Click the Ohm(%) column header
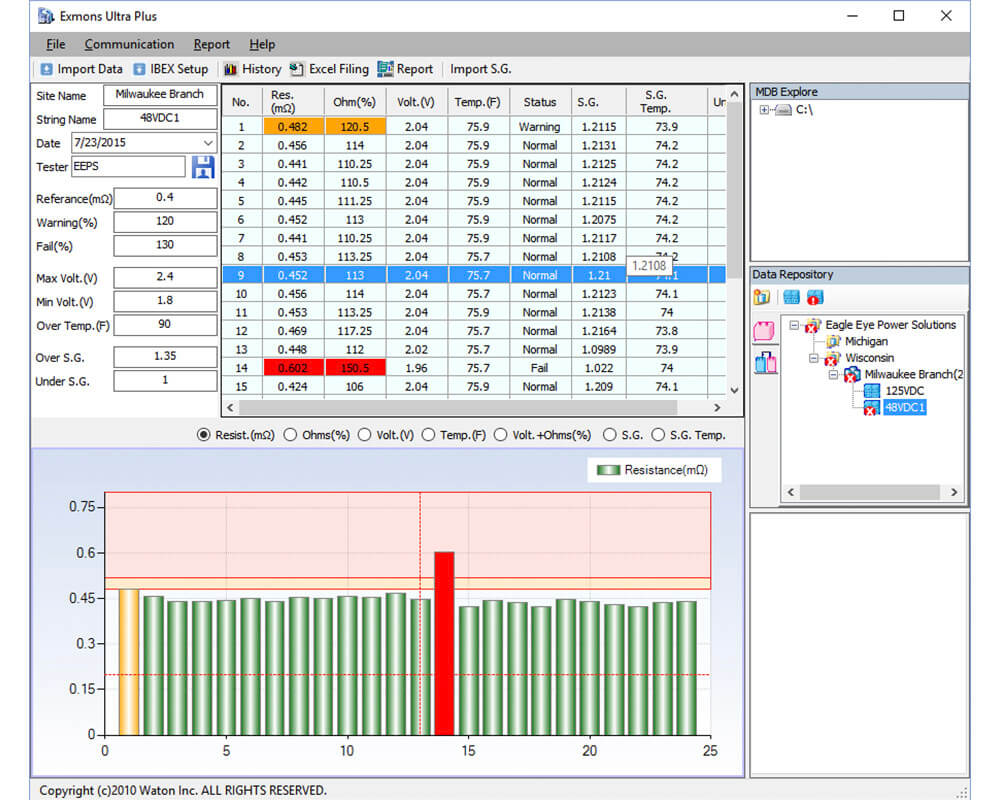The width and height of the screenshot is (1000, 800). point(355,101)
